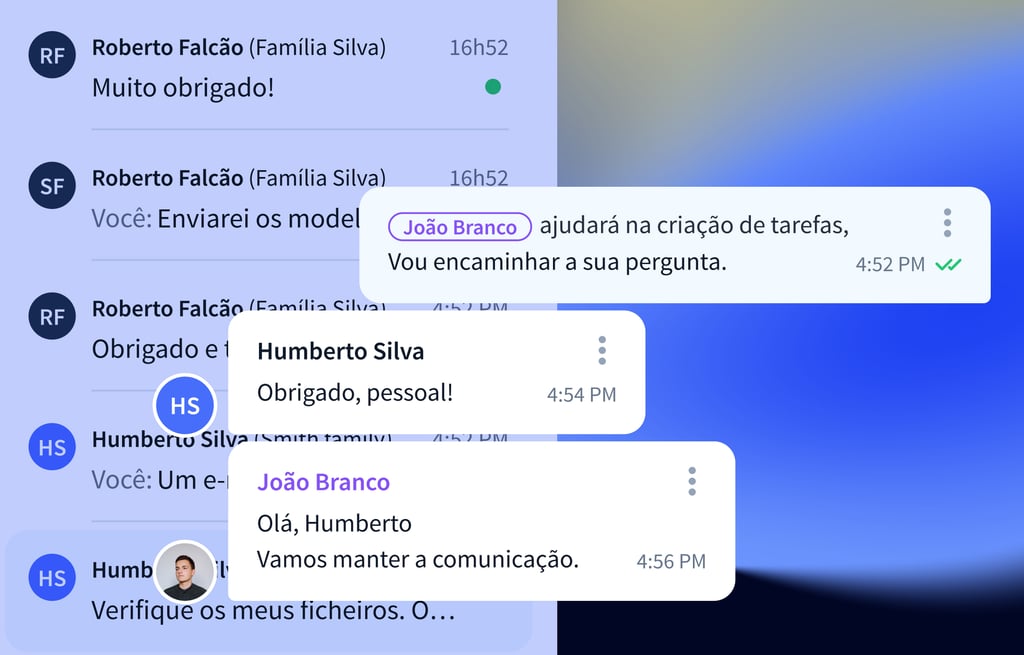
Task: Click HS avatar in highlighted last conversation
Action: (52, 577)
